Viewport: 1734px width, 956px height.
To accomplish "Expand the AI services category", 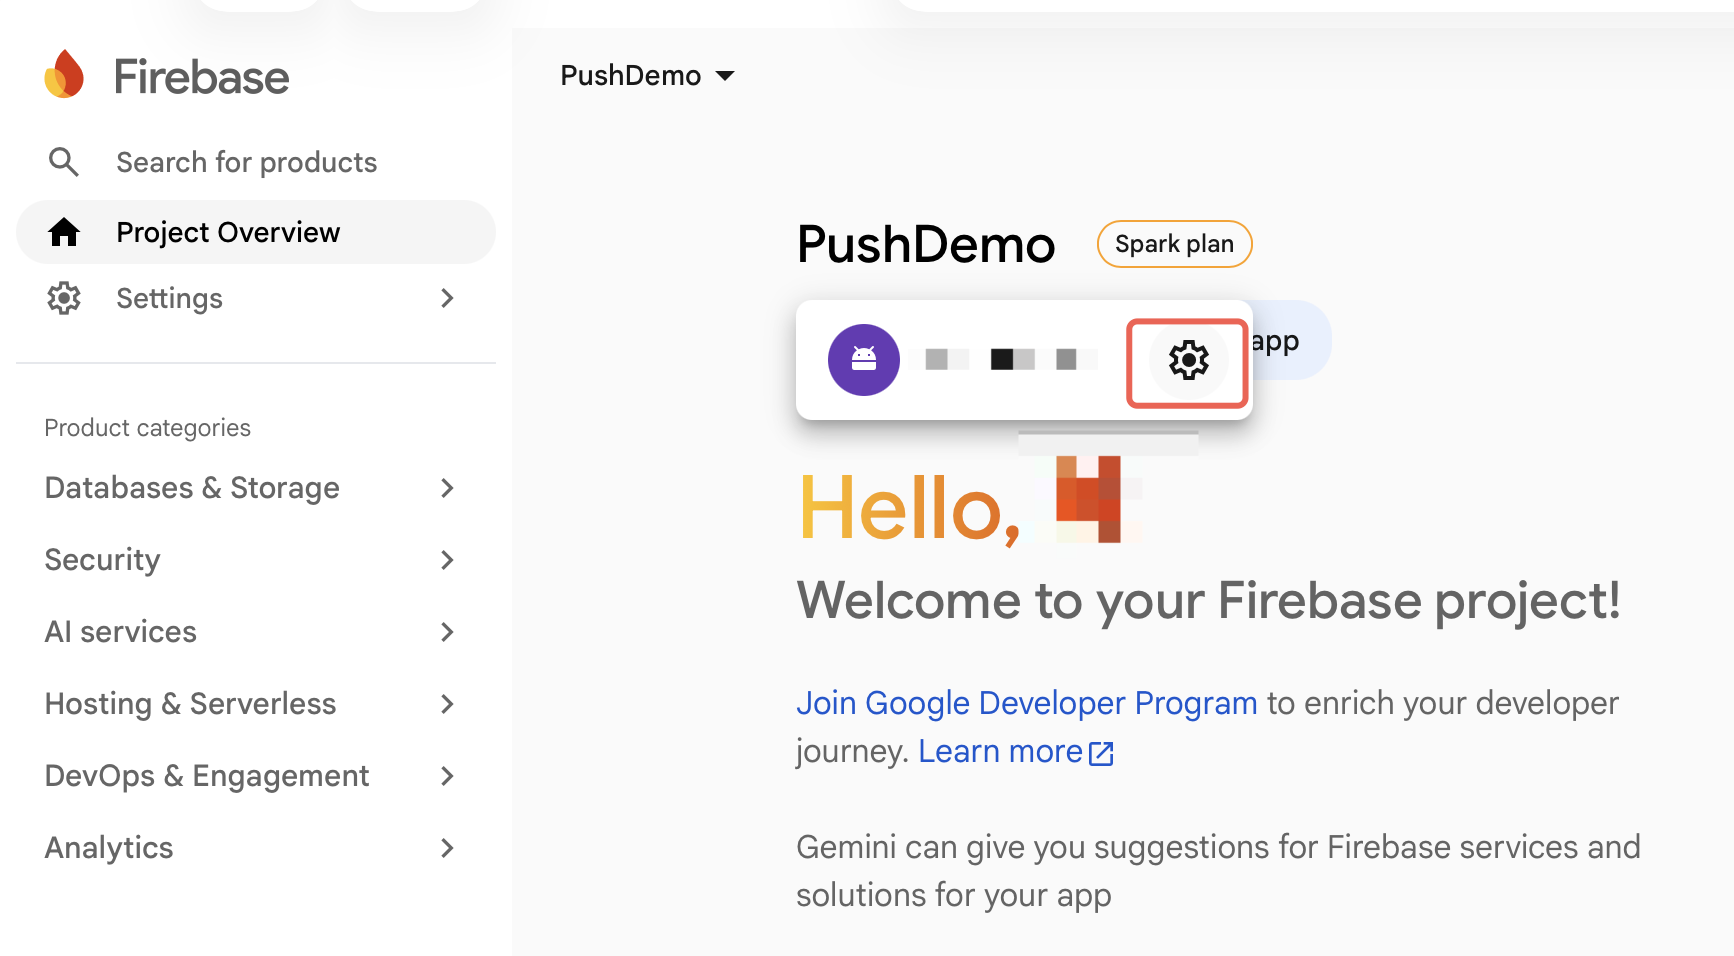I will [x=250, y=632].
